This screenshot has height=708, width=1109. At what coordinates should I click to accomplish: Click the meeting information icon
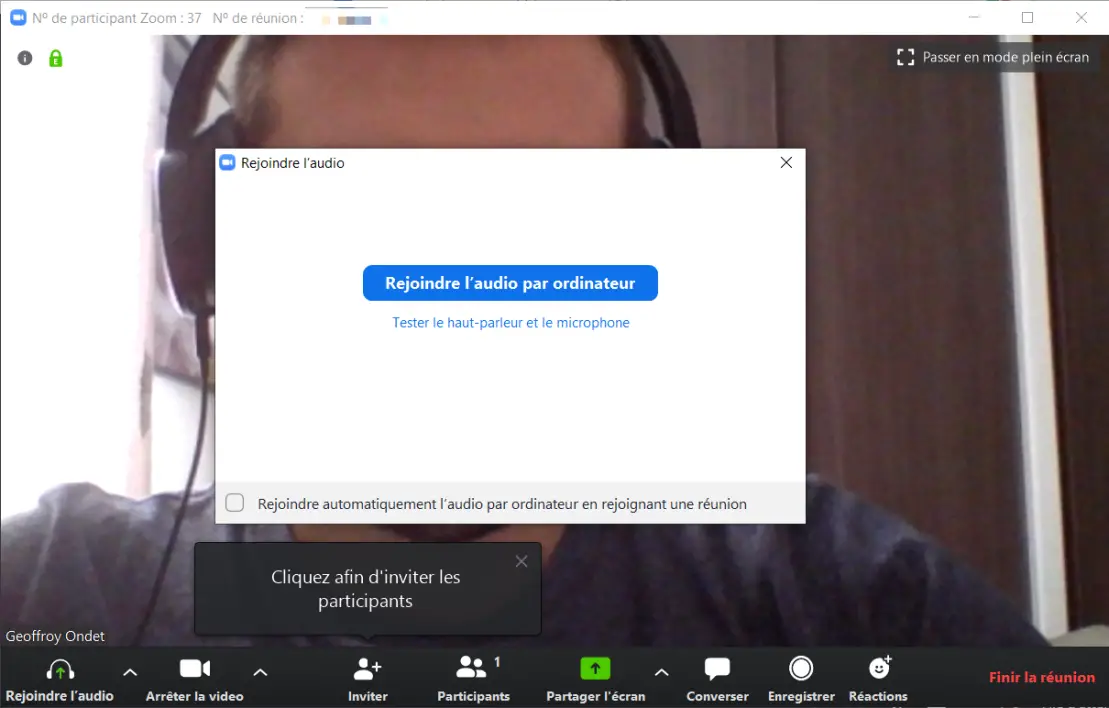[x=24, y=57]
